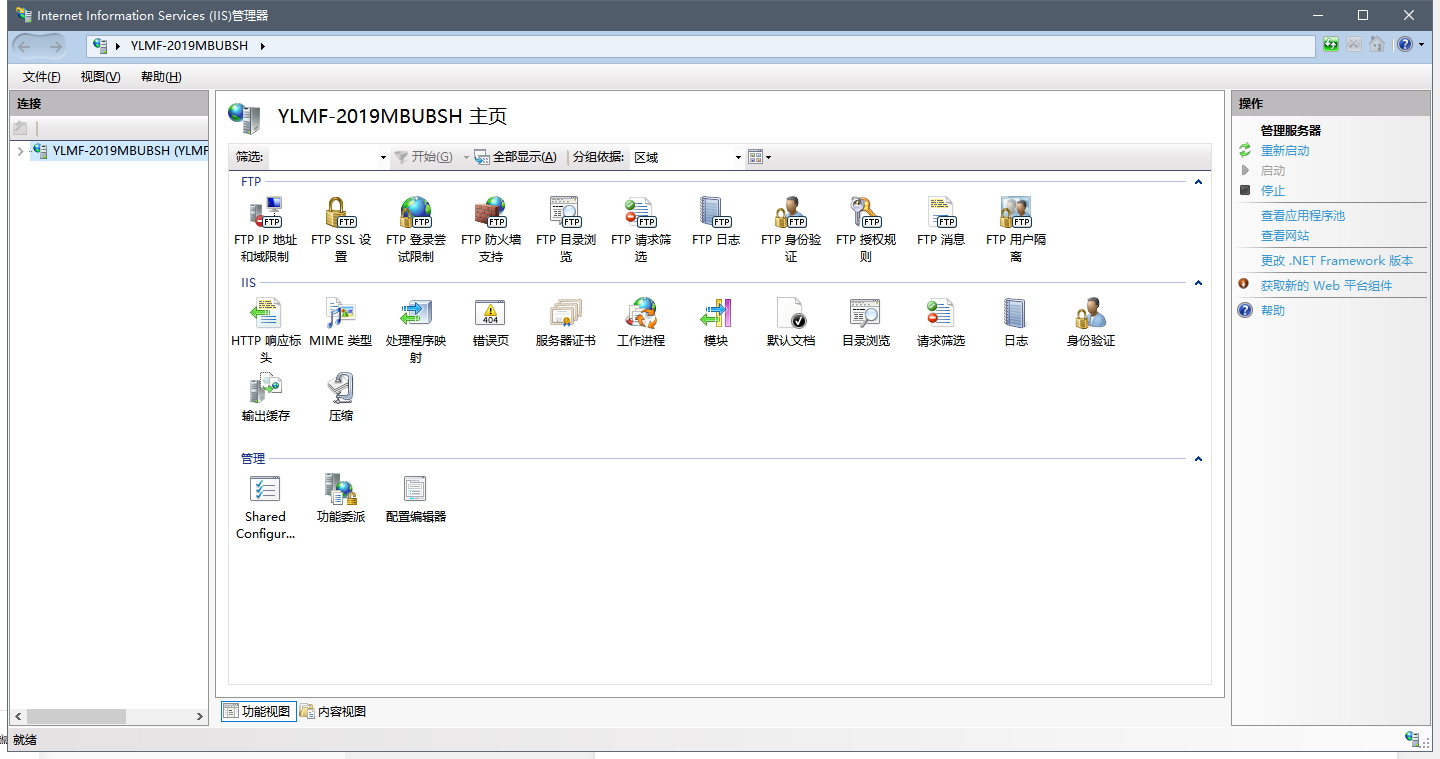Open 模块 feature icon
Viewport: 1440px width, 759px height.
tap(715, 323)
